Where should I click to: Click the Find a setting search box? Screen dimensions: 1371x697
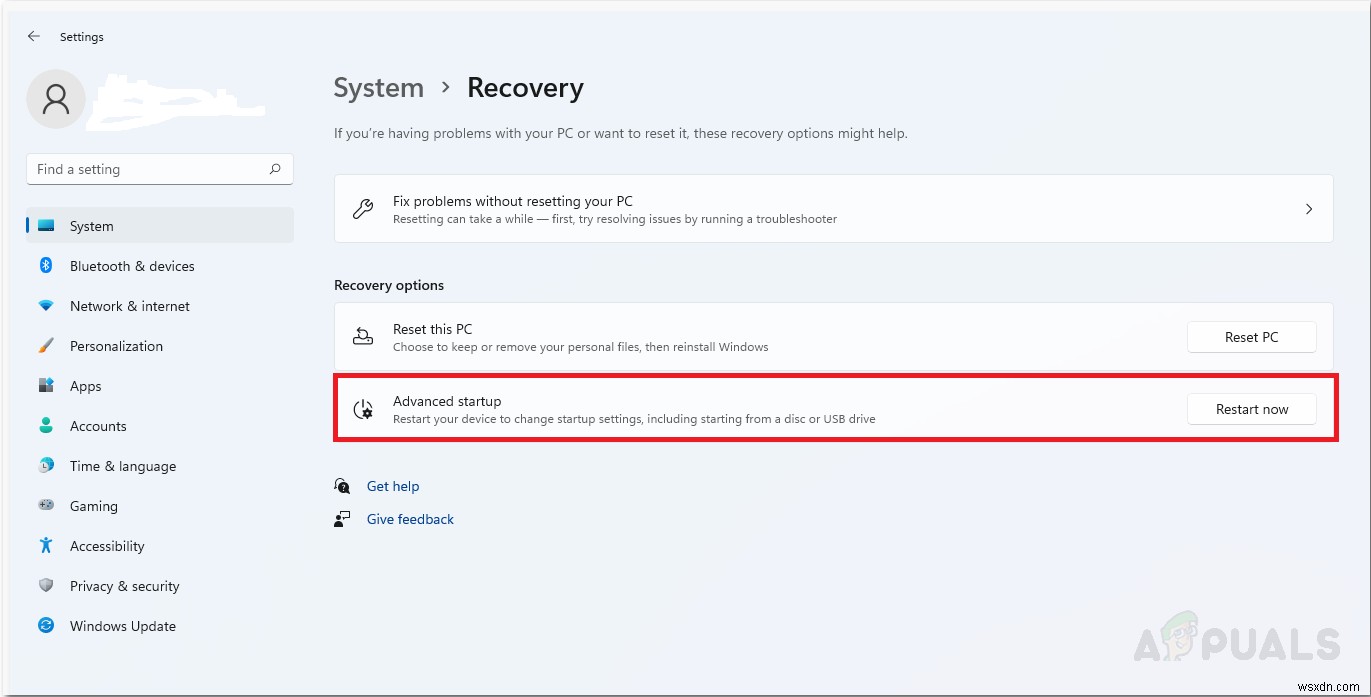[150, 169]
